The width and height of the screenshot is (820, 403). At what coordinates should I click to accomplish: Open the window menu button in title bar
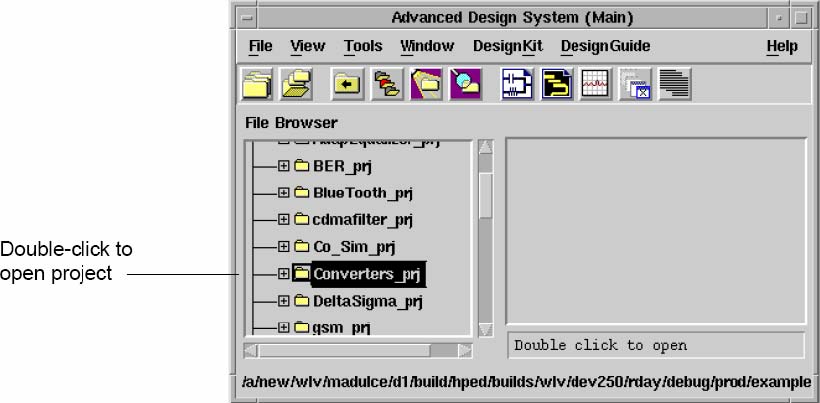[x=248, y=18]
